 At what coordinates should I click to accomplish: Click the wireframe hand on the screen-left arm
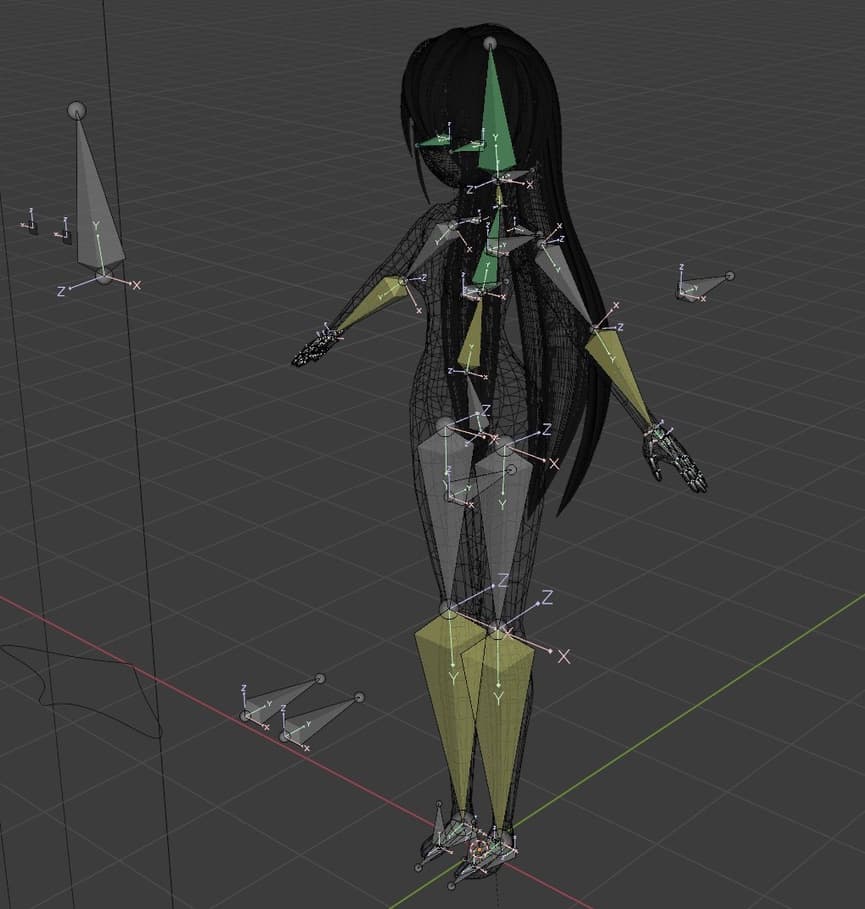[x=316, y=346]
